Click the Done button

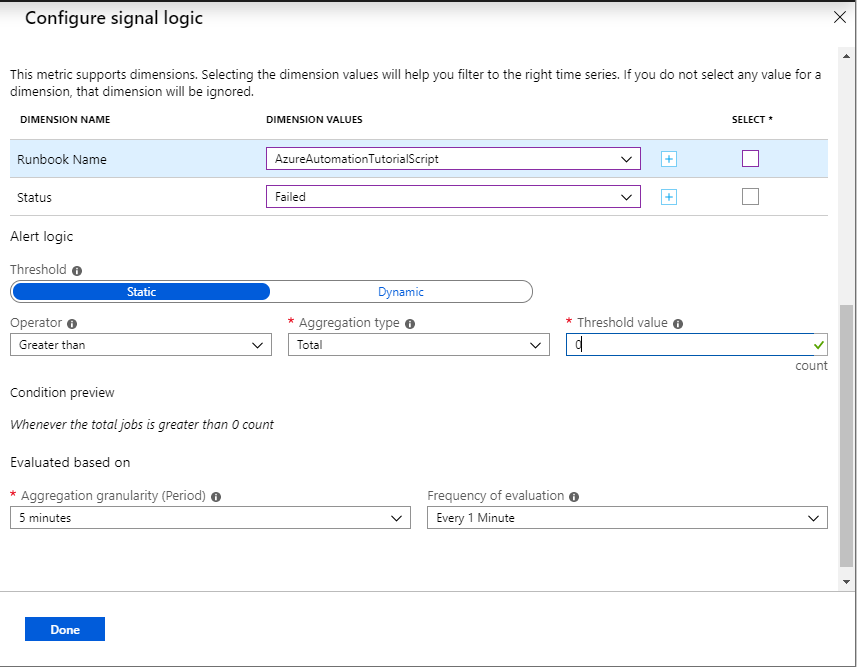click(65, 629)
